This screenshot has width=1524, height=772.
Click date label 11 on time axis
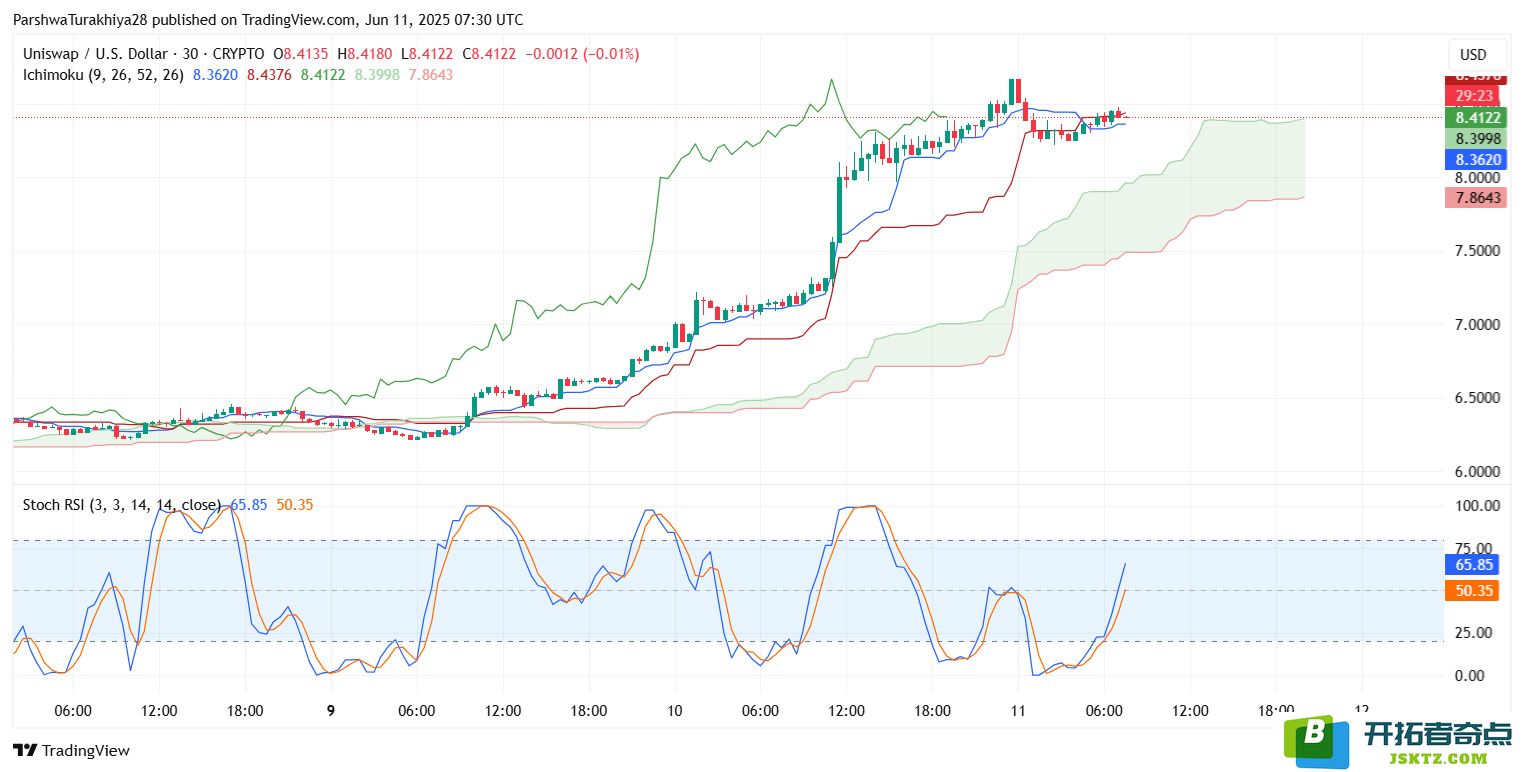1017,711
